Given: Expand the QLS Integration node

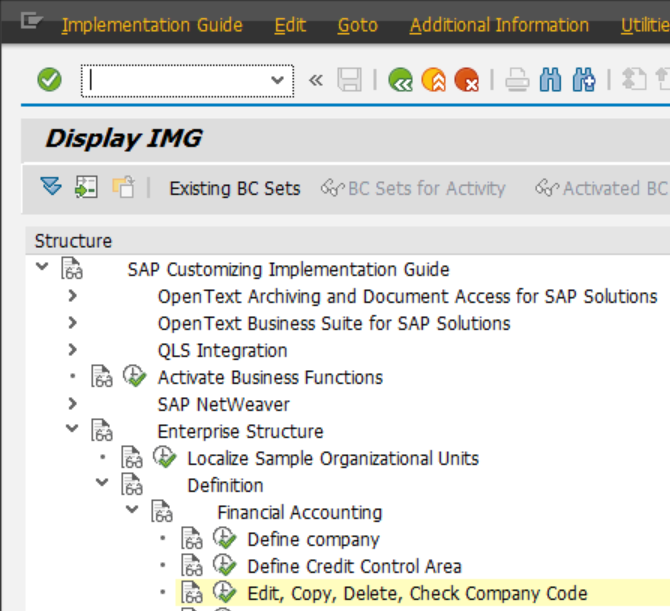Looking at the screenshot, I should pos(72,350).
